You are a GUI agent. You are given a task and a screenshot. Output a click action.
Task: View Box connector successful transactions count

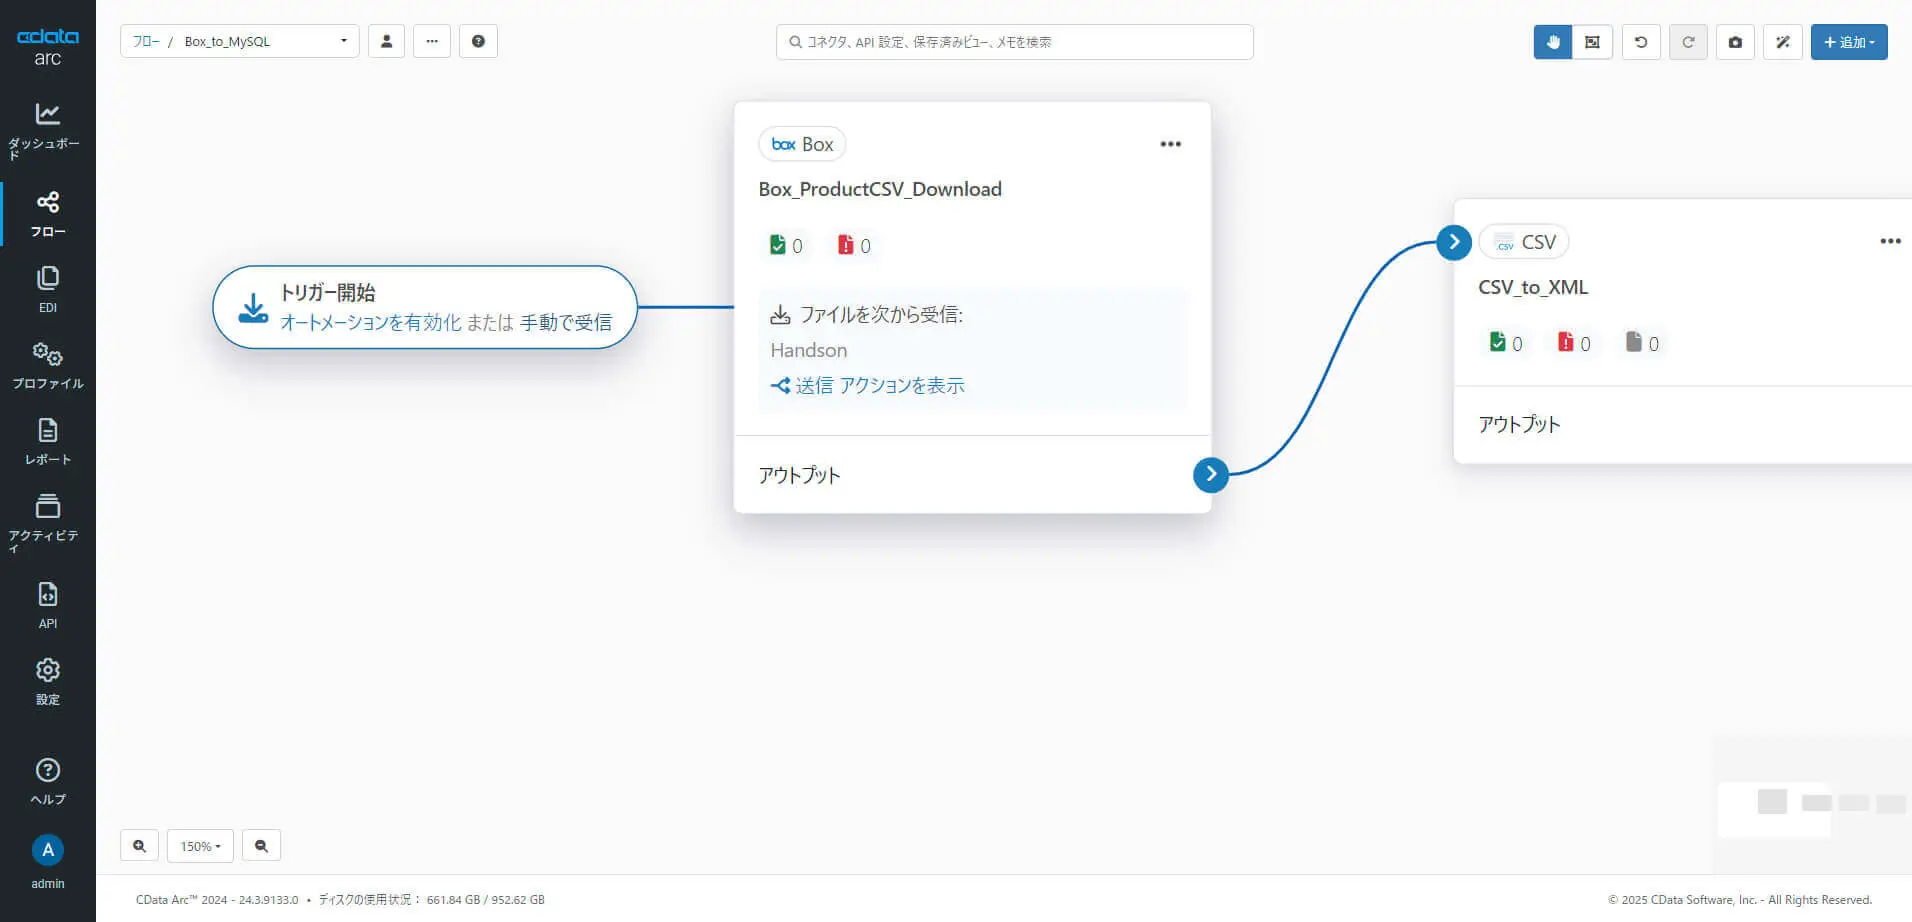tap(786, 245)
